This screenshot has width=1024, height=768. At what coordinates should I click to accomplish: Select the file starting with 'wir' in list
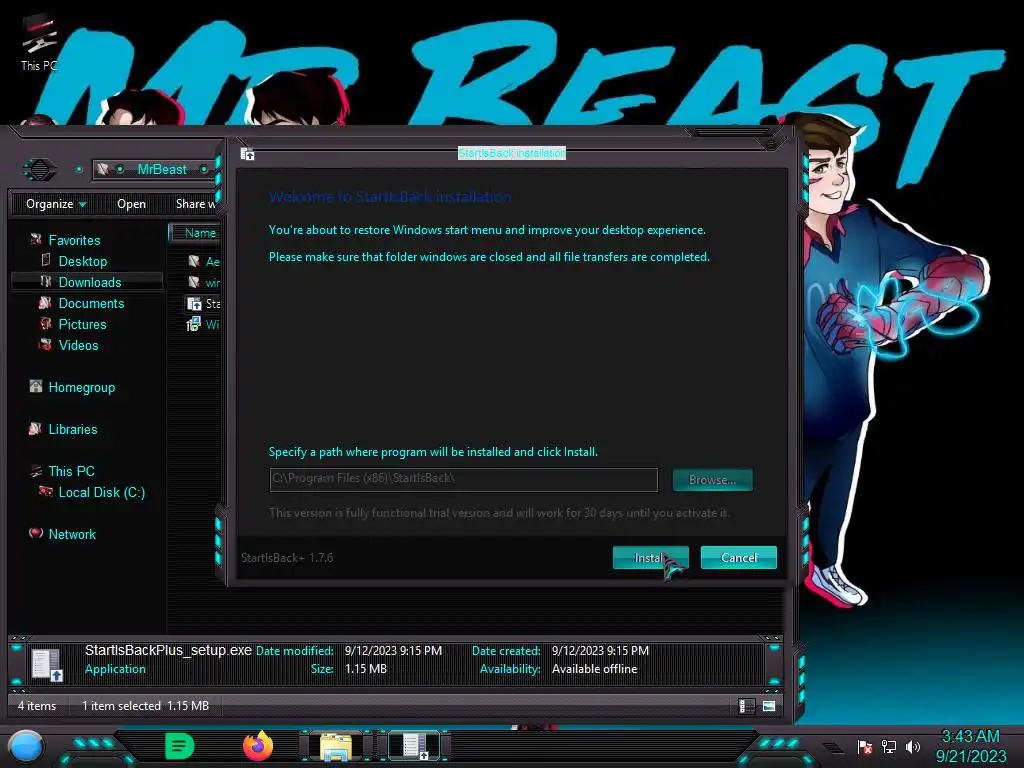203,283
